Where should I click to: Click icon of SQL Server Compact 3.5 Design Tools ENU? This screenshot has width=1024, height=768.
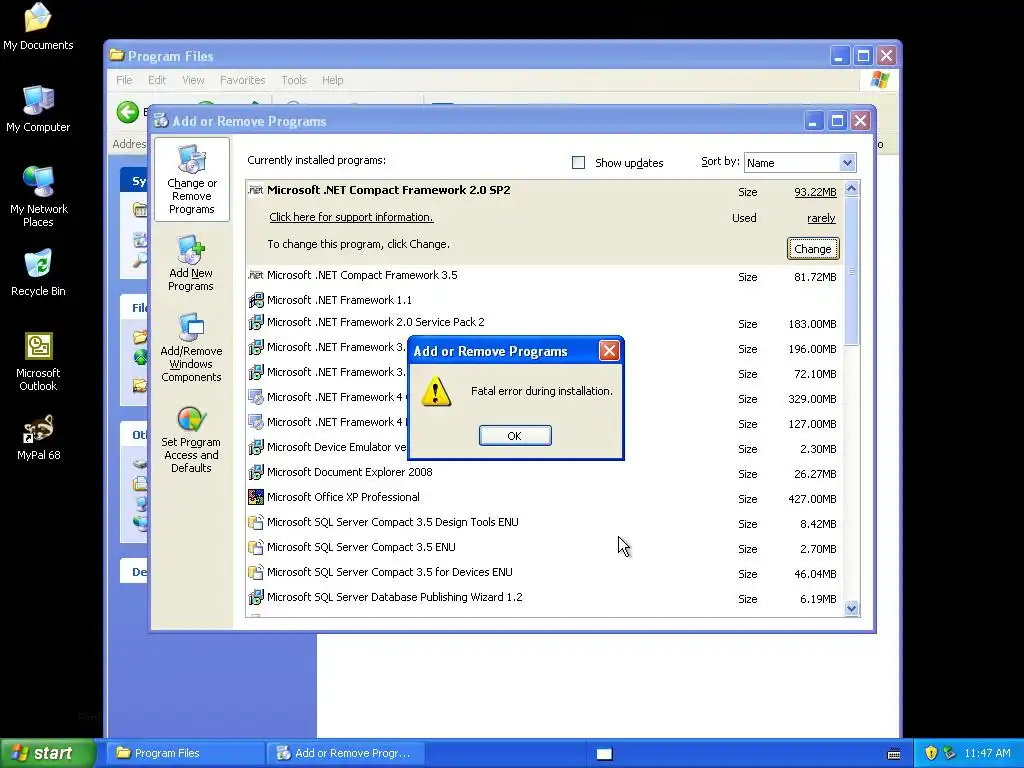coord(255,522)
